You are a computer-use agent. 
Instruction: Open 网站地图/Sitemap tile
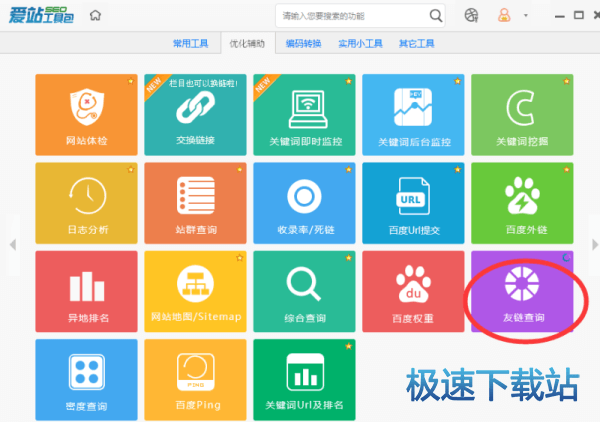[195, 292]
